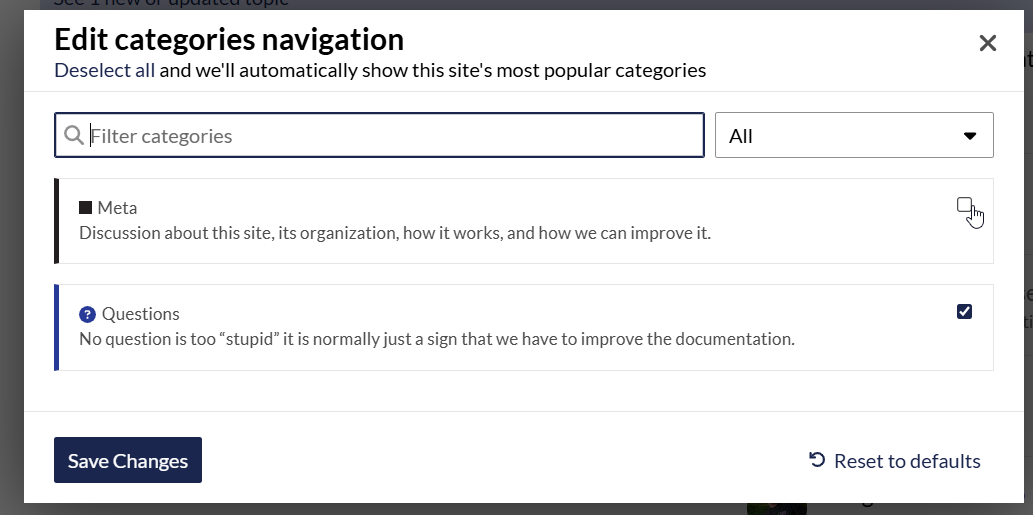Click the black color bar of Meta row
The height and width of the screenshot is (515, 1033).
(57, 221)
